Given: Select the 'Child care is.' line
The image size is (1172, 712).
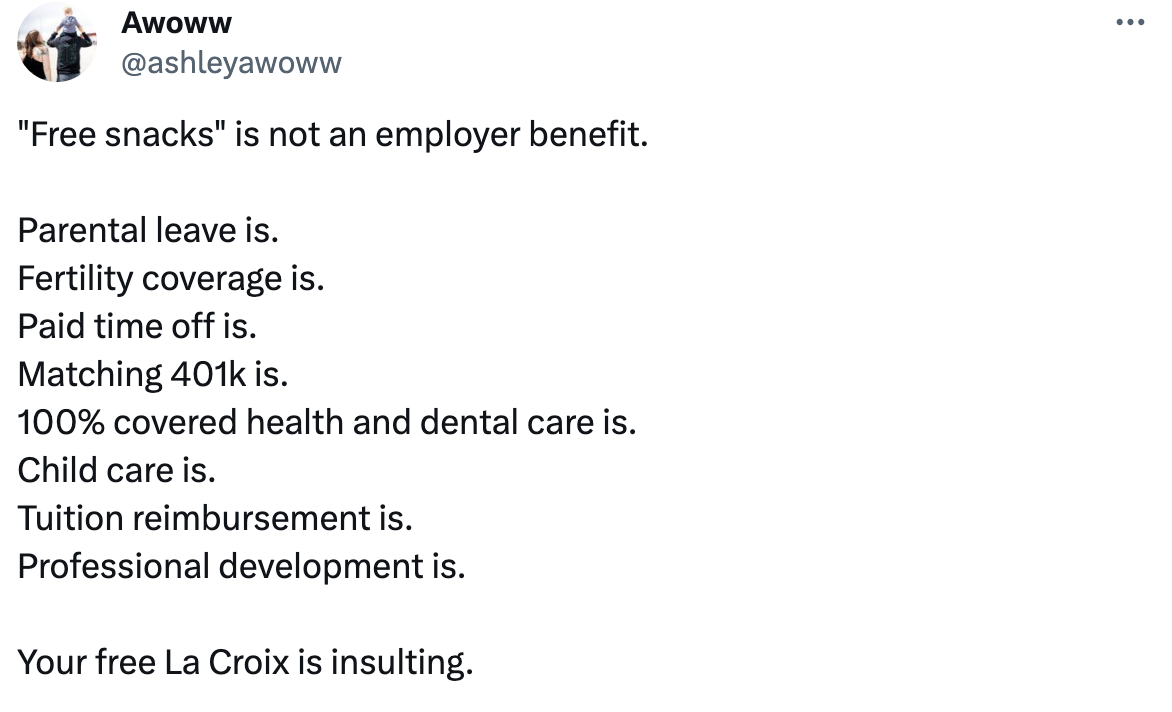Looking at the screenshot, I should pos(117,471).
